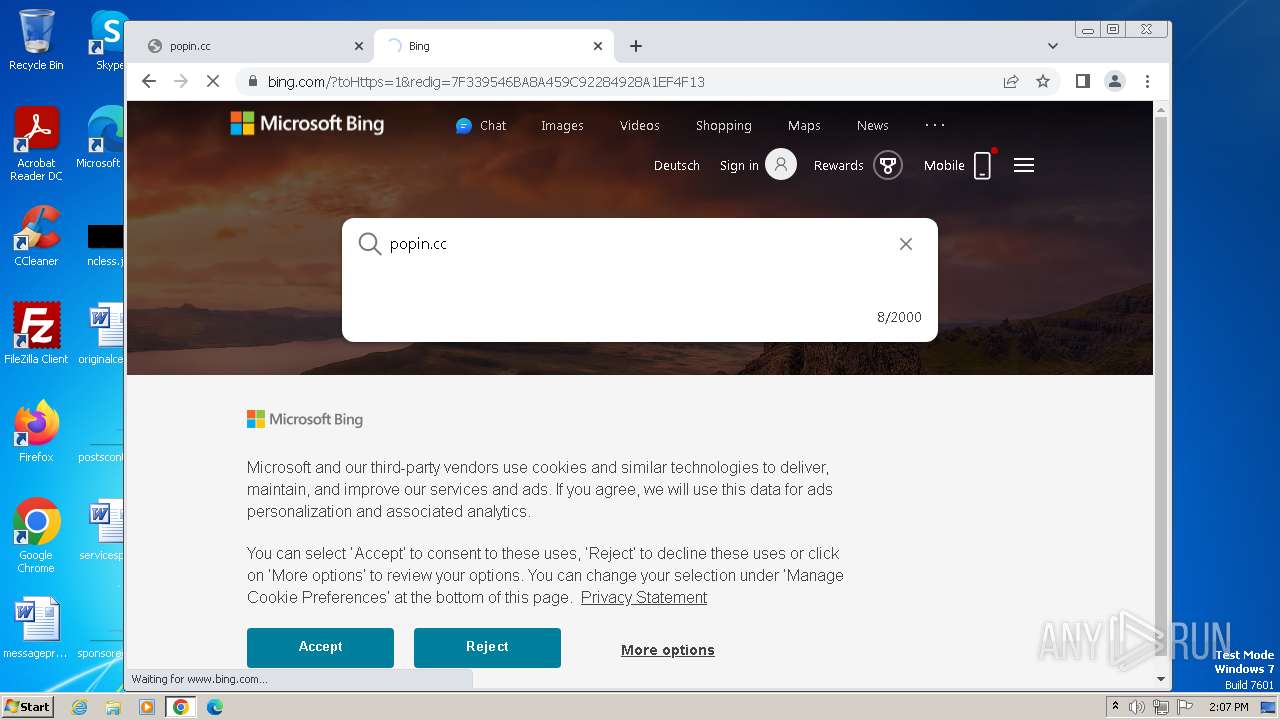
Task: Open Google Chrome desktop icon
Action: pyautogui.click(x=36, y=536)
